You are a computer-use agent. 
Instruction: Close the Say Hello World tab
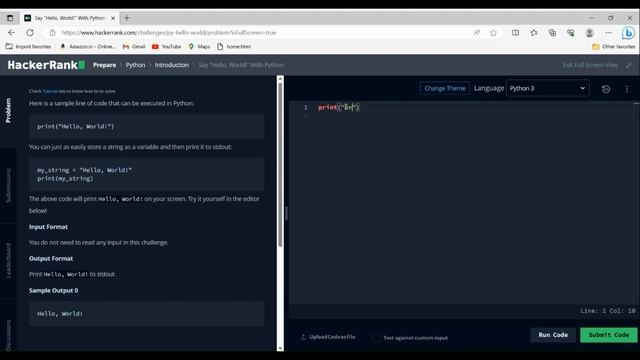click(x=113, y=18)
